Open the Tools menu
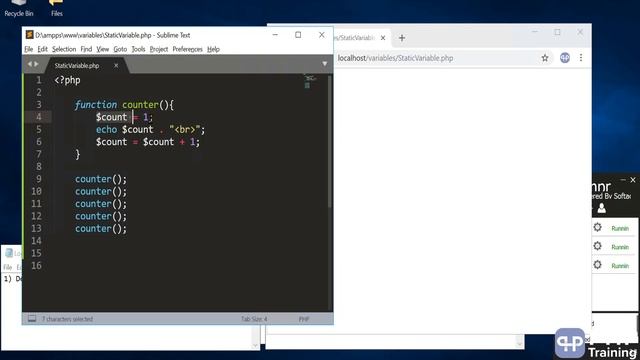640x360 pixels. pyautogui.click(x=138, y=49)
